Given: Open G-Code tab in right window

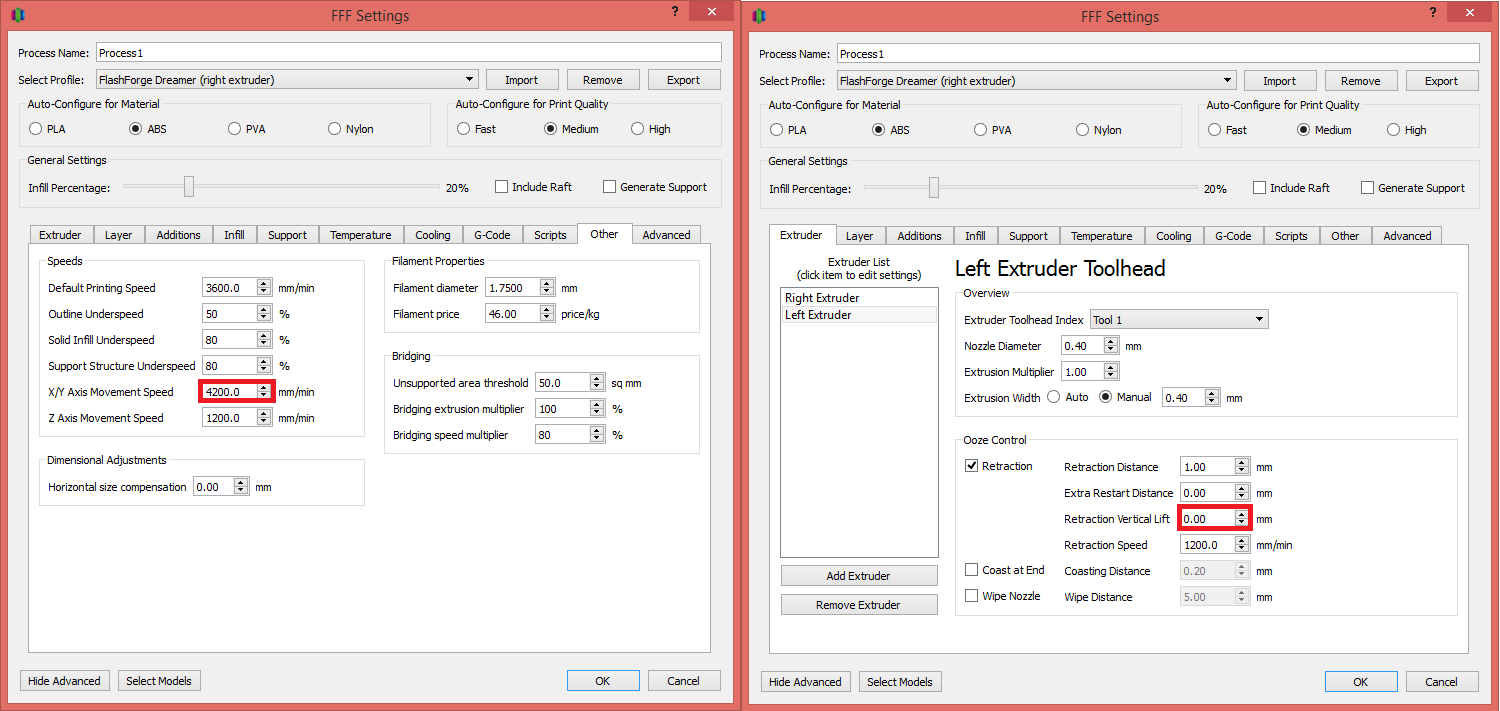Looking at the screenshot, I should [1233, 236].
